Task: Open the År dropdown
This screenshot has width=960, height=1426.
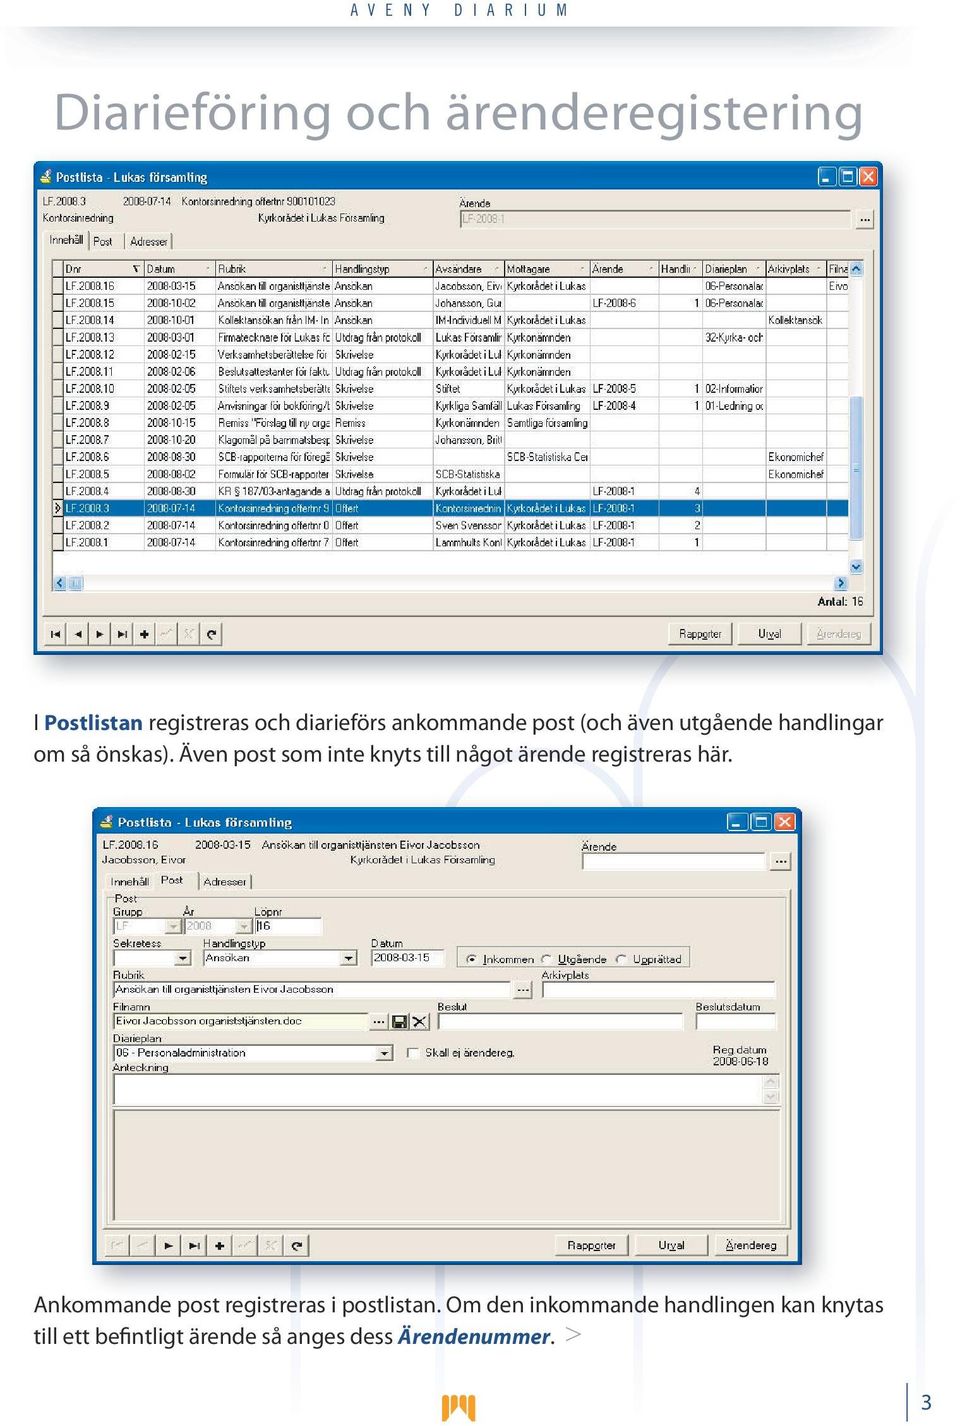Action: pos(245,927)
